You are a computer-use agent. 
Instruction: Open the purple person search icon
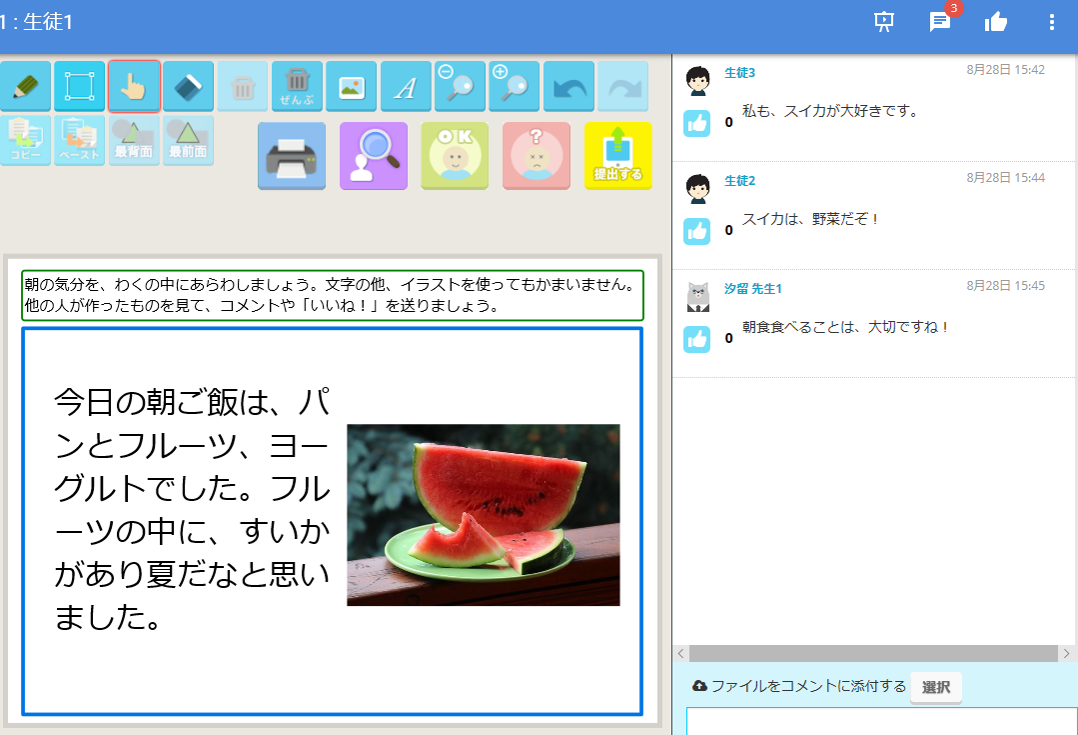coord(373,156)
